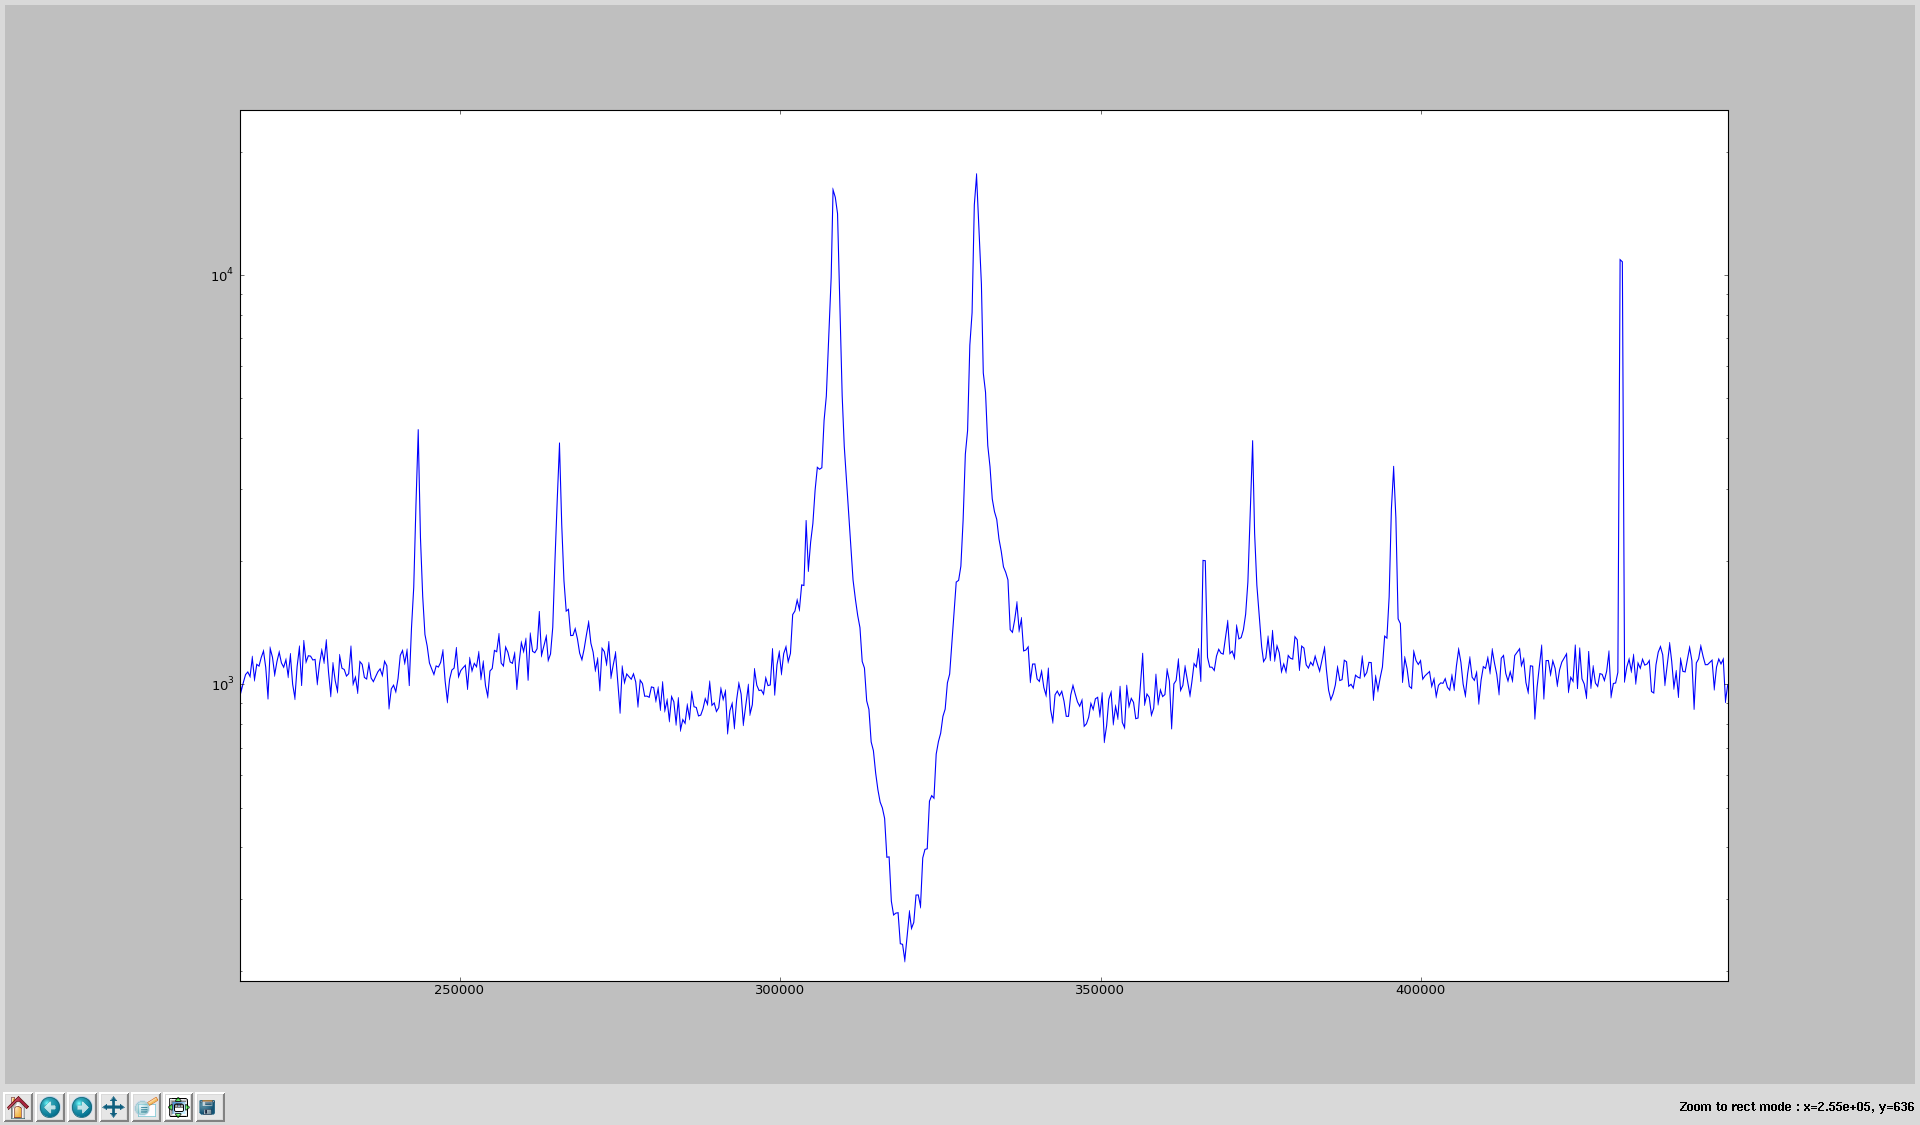
Task: Save the figure with floppy icon
Action: [209, 1107]
